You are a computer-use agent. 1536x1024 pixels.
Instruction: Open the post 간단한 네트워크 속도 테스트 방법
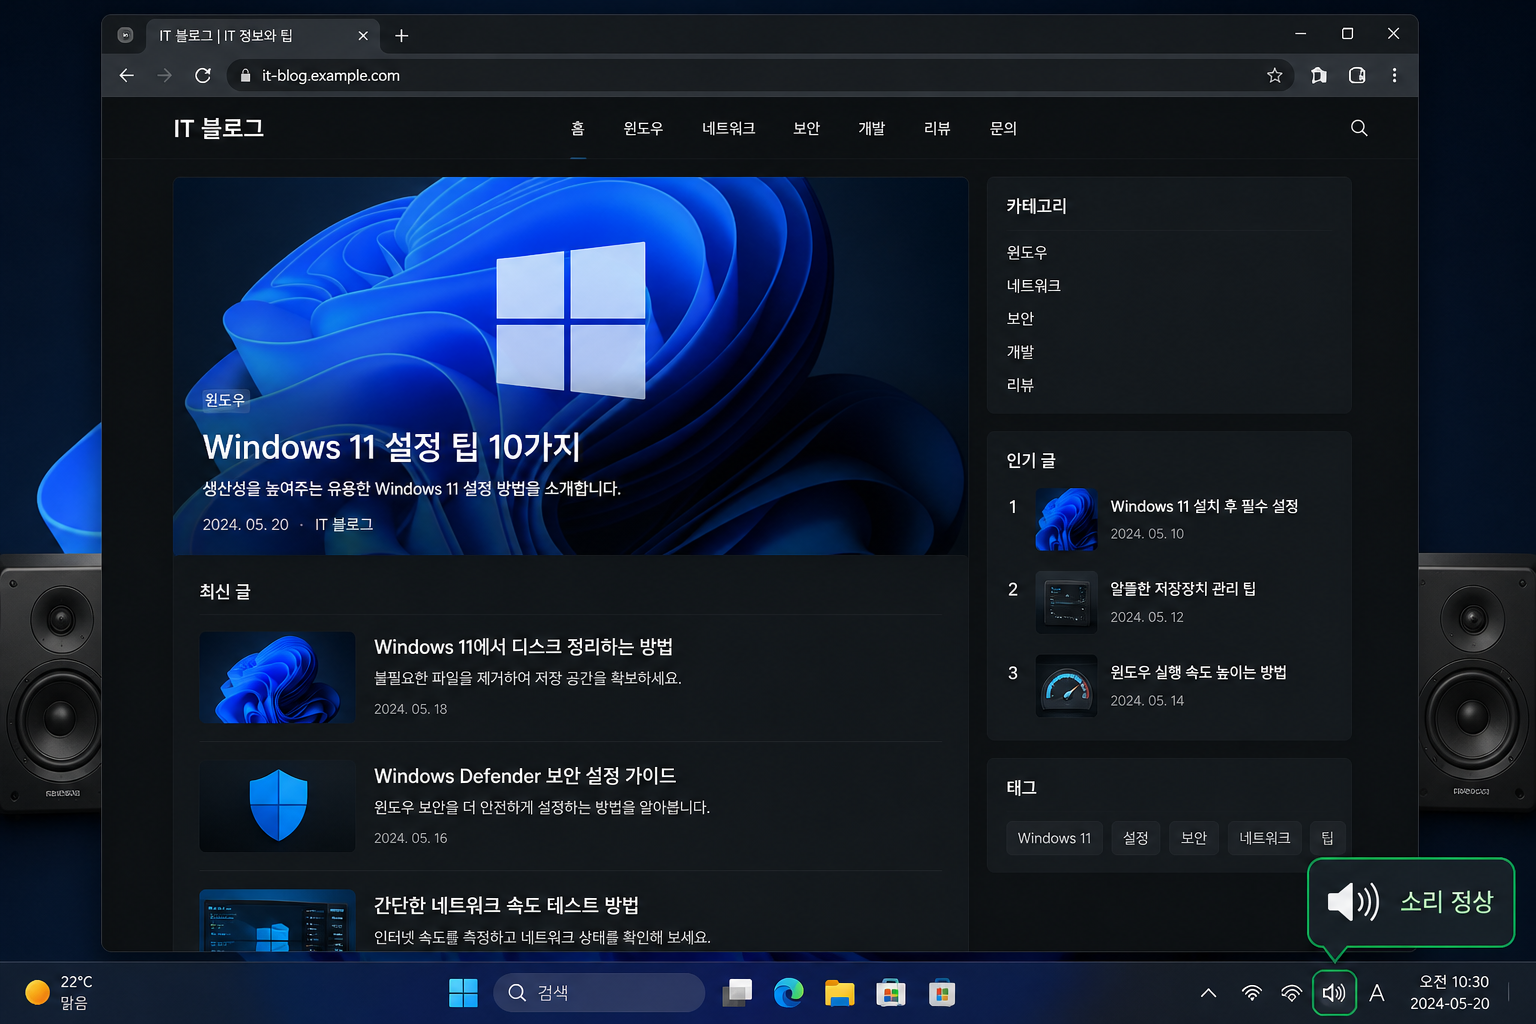[506, 905]
